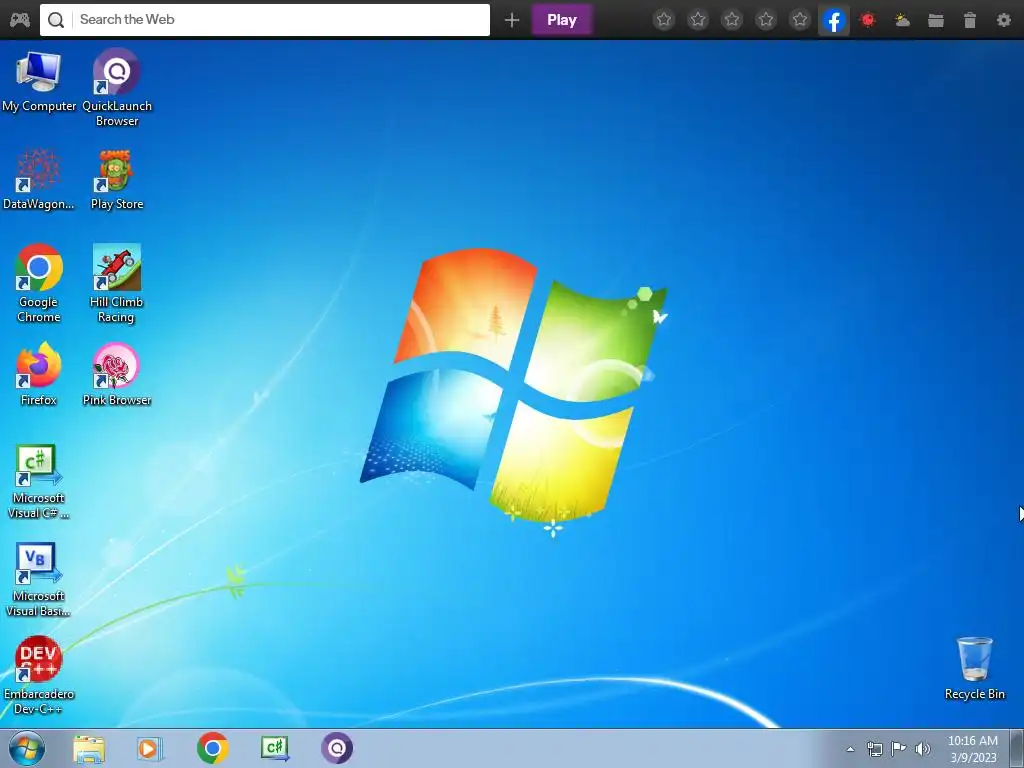
Task: Select the Embarcadero Dev-C++ desktop shortcut
Action: pos(39,675)
